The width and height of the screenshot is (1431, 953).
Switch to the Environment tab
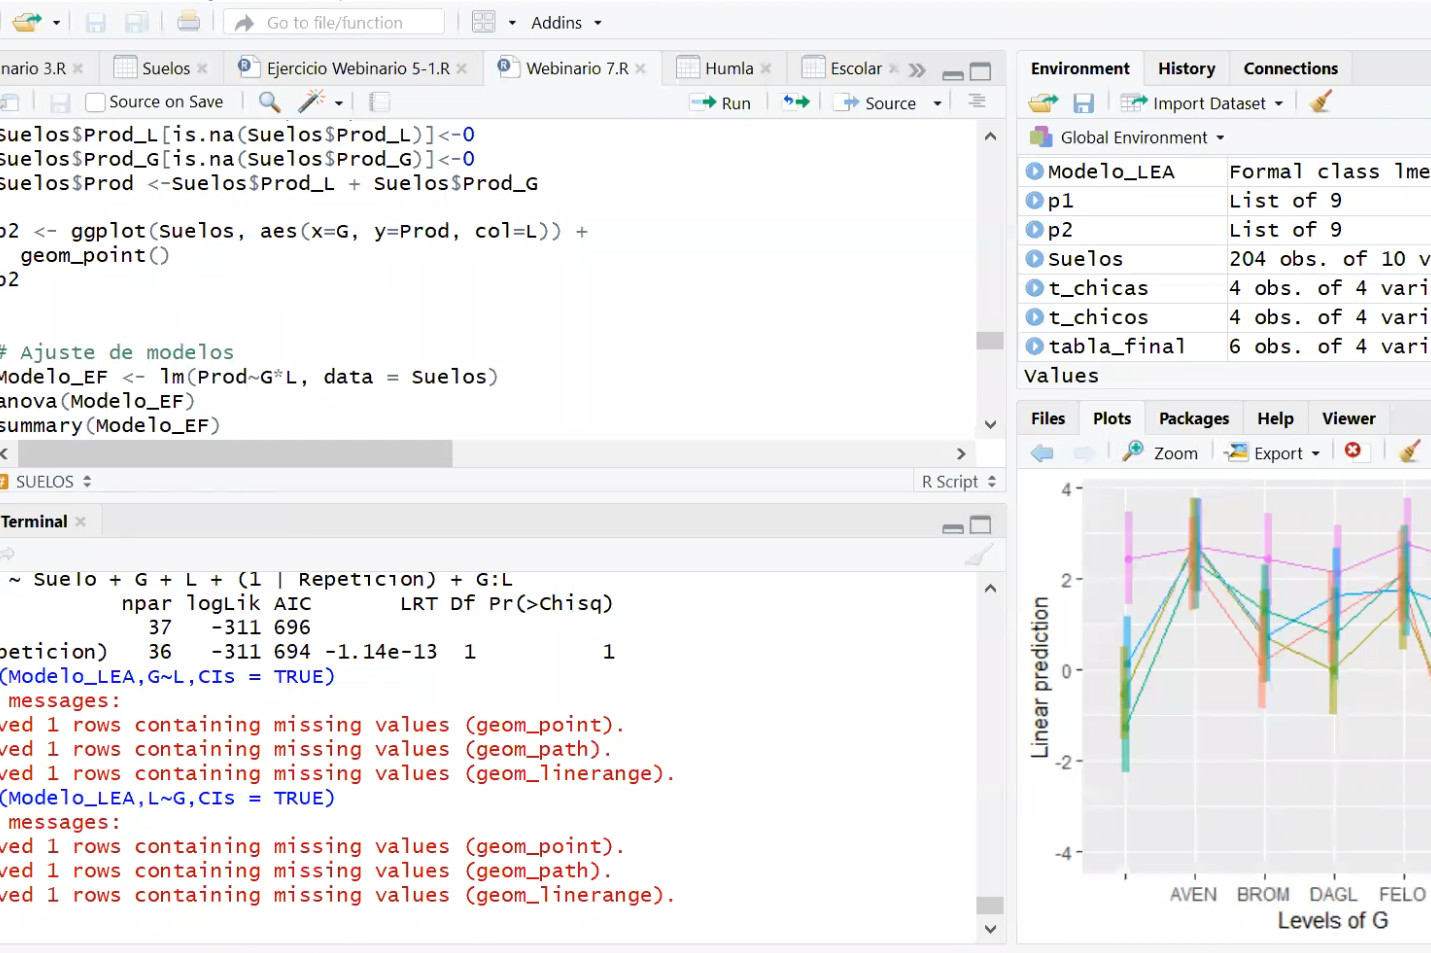click(1080, 68)
